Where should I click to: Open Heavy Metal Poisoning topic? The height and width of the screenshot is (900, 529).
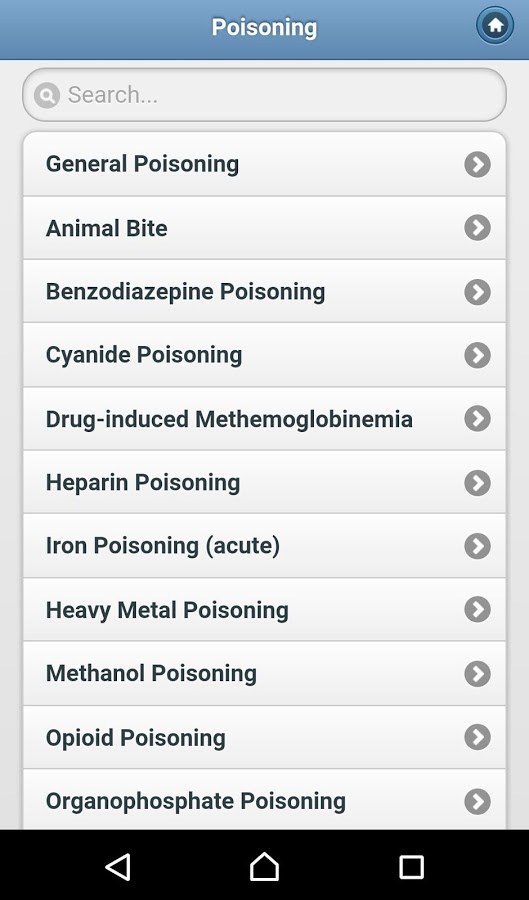[x=264, y=610]
